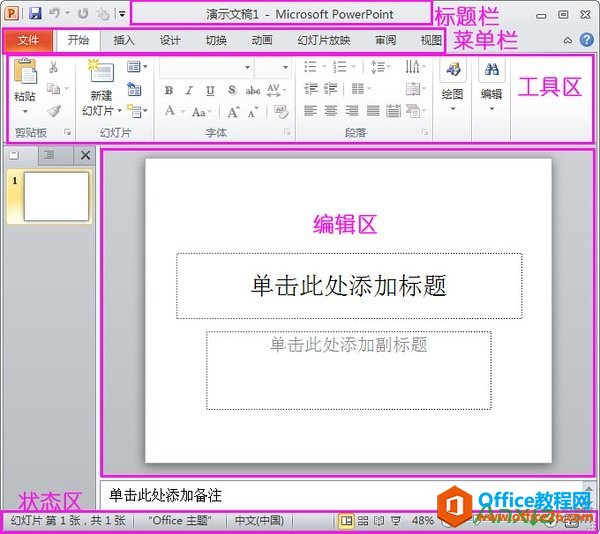
Task: Expand the 新建幻灯片 dropdown arrow
Action: coord(119,111)
